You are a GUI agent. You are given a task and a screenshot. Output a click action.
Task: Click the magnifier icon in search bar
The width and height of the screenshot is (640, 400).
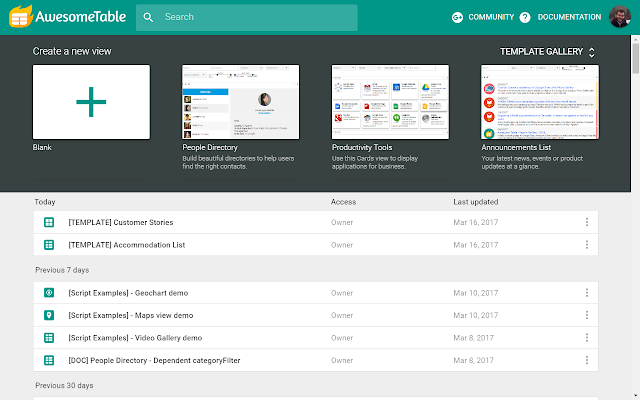(148, 17)
